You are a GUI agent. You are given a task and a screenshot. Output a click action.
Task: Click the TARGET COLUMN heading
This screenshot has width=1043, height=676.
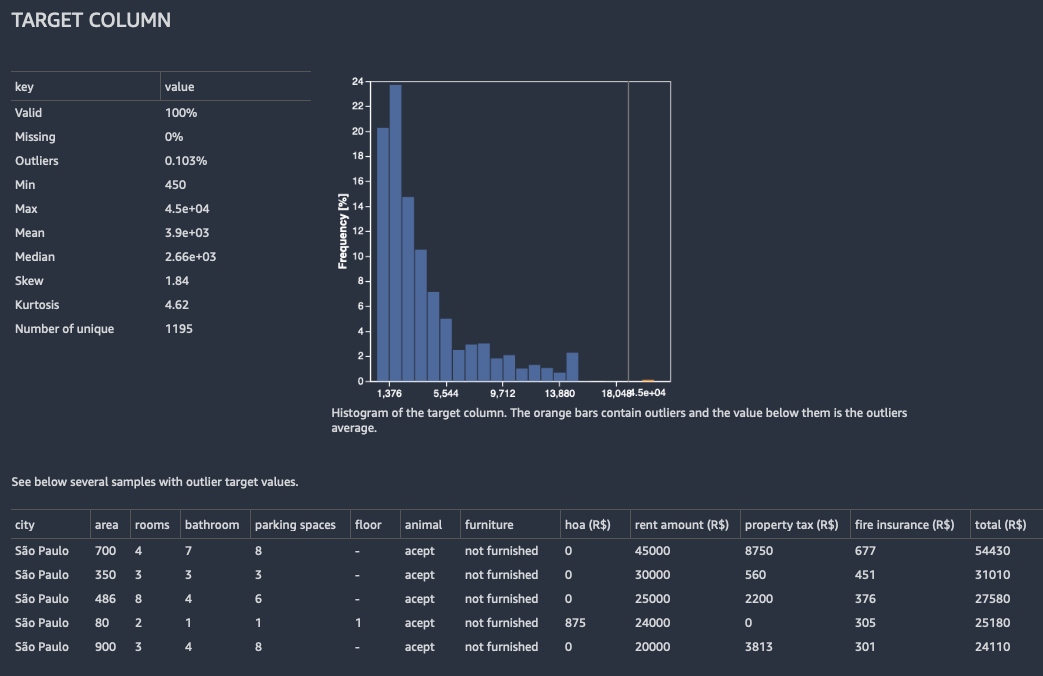[x=90, y=19]
